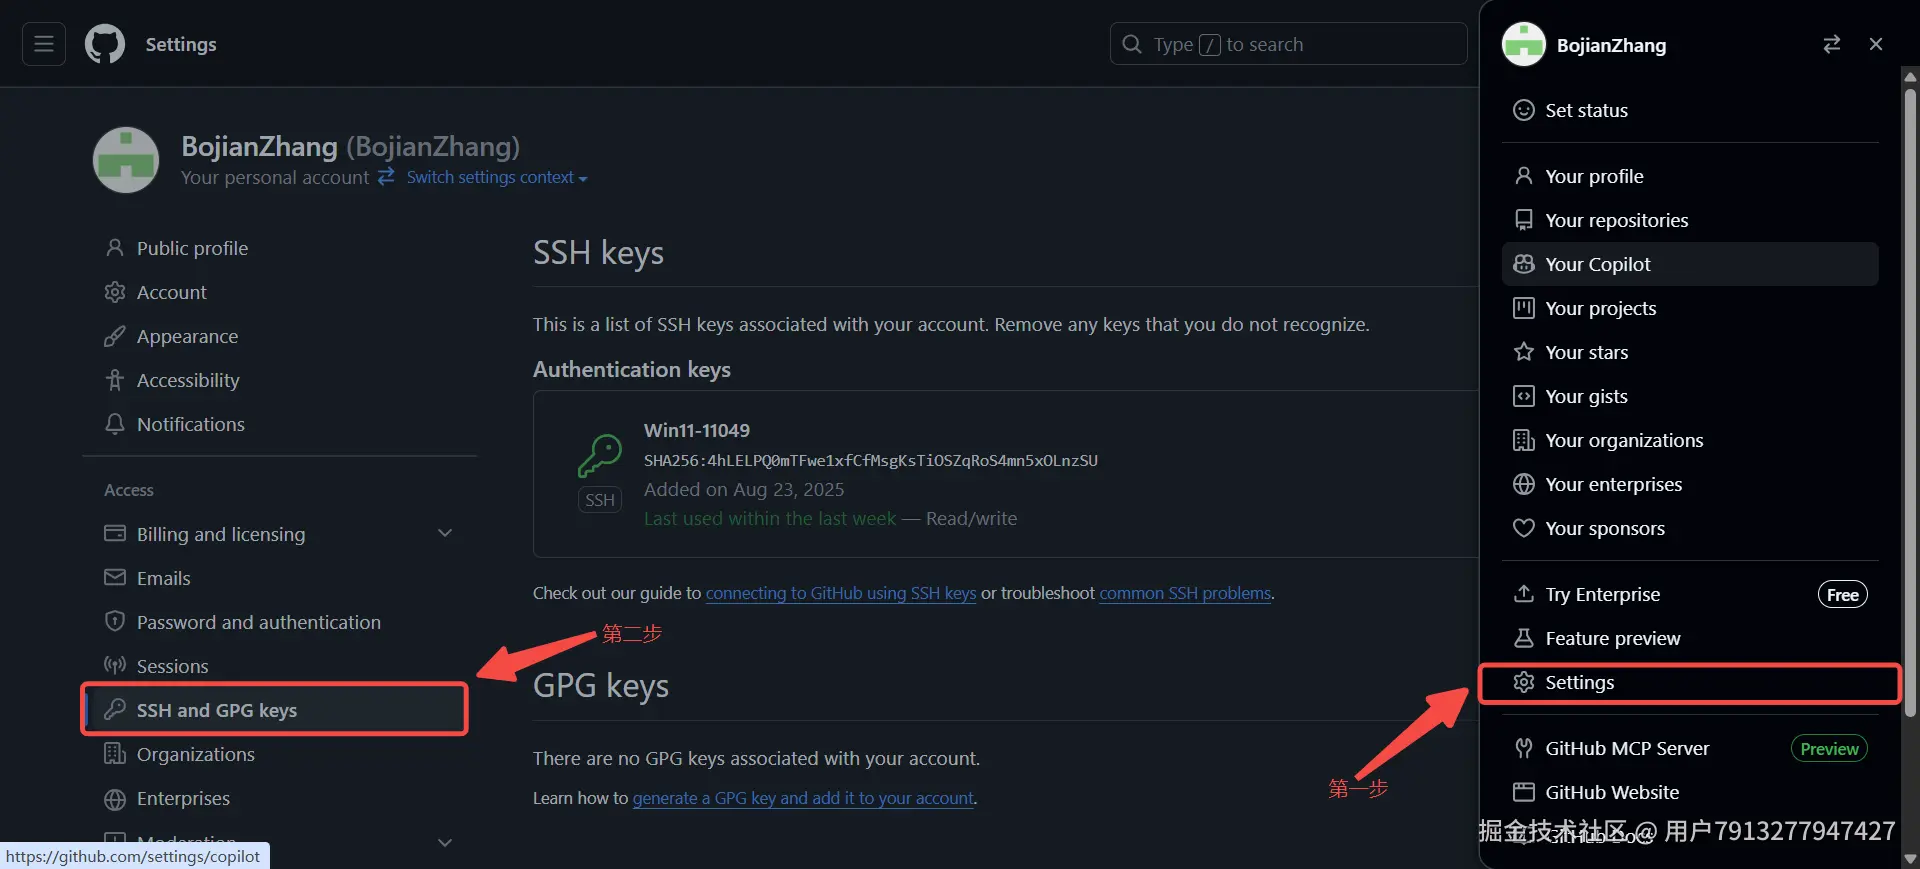The height and width of the screenshot is (869, 1920).
Task: Open Your stars
Action: pos(1690,352)
